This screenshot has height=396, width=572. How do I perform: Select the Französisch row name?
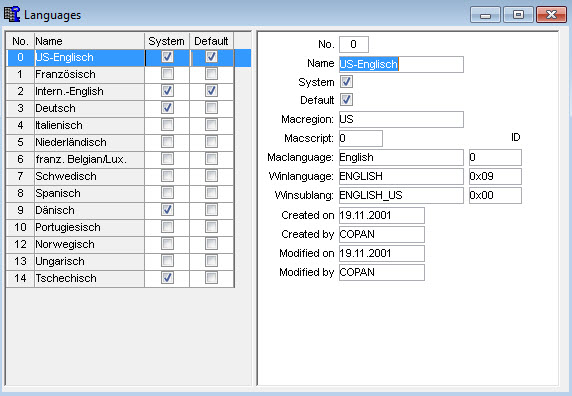[x=89, y=74]
